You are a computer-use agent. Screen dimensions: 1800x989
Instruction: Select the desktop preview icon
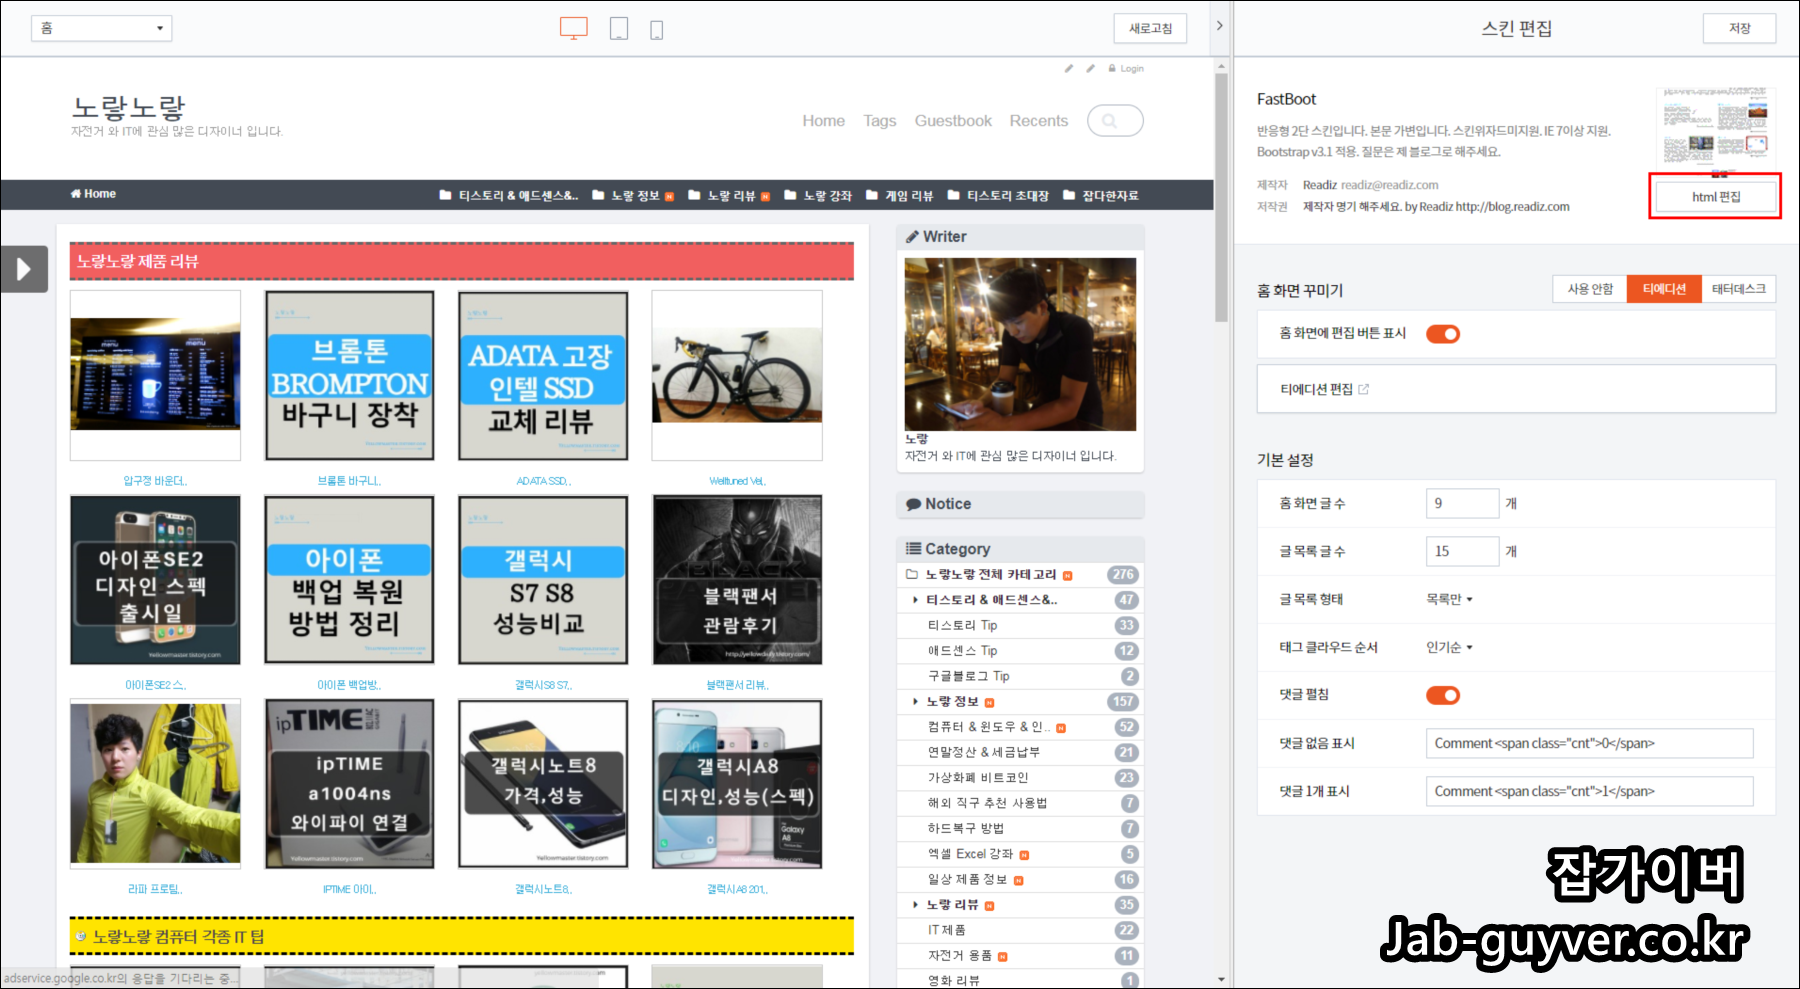(x=573, y=28)
